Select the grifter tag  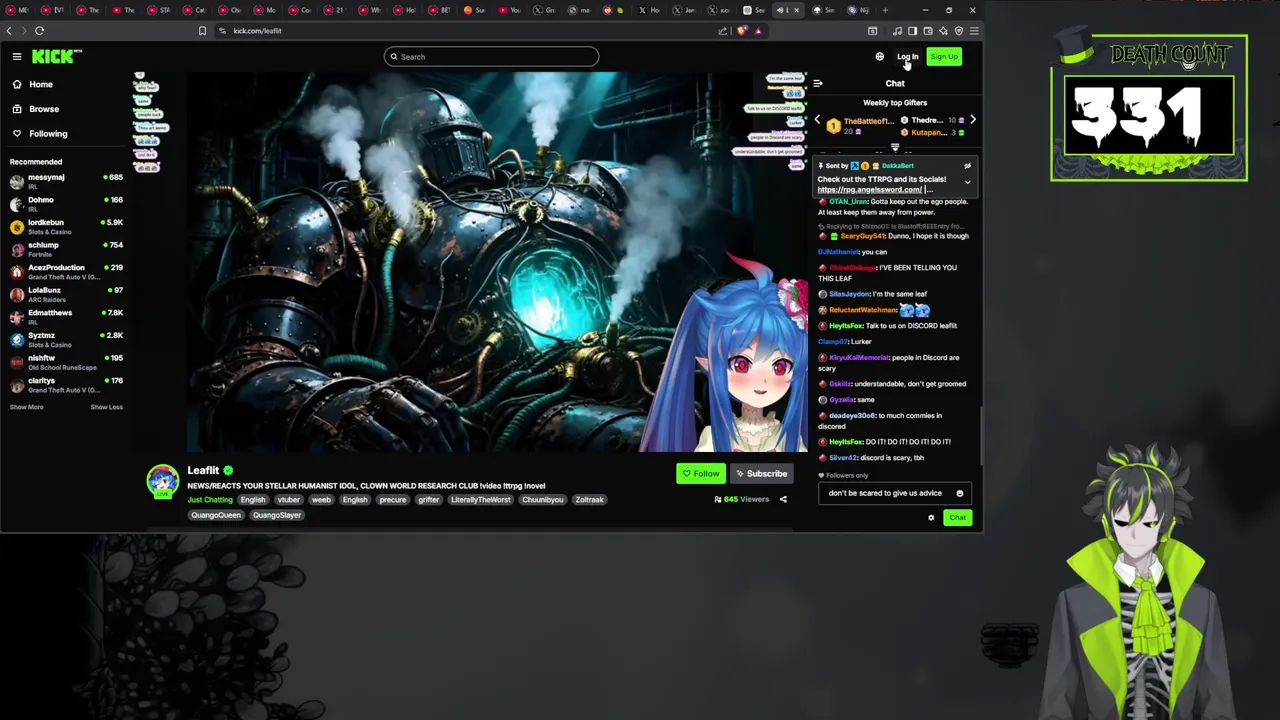[429, 500]
